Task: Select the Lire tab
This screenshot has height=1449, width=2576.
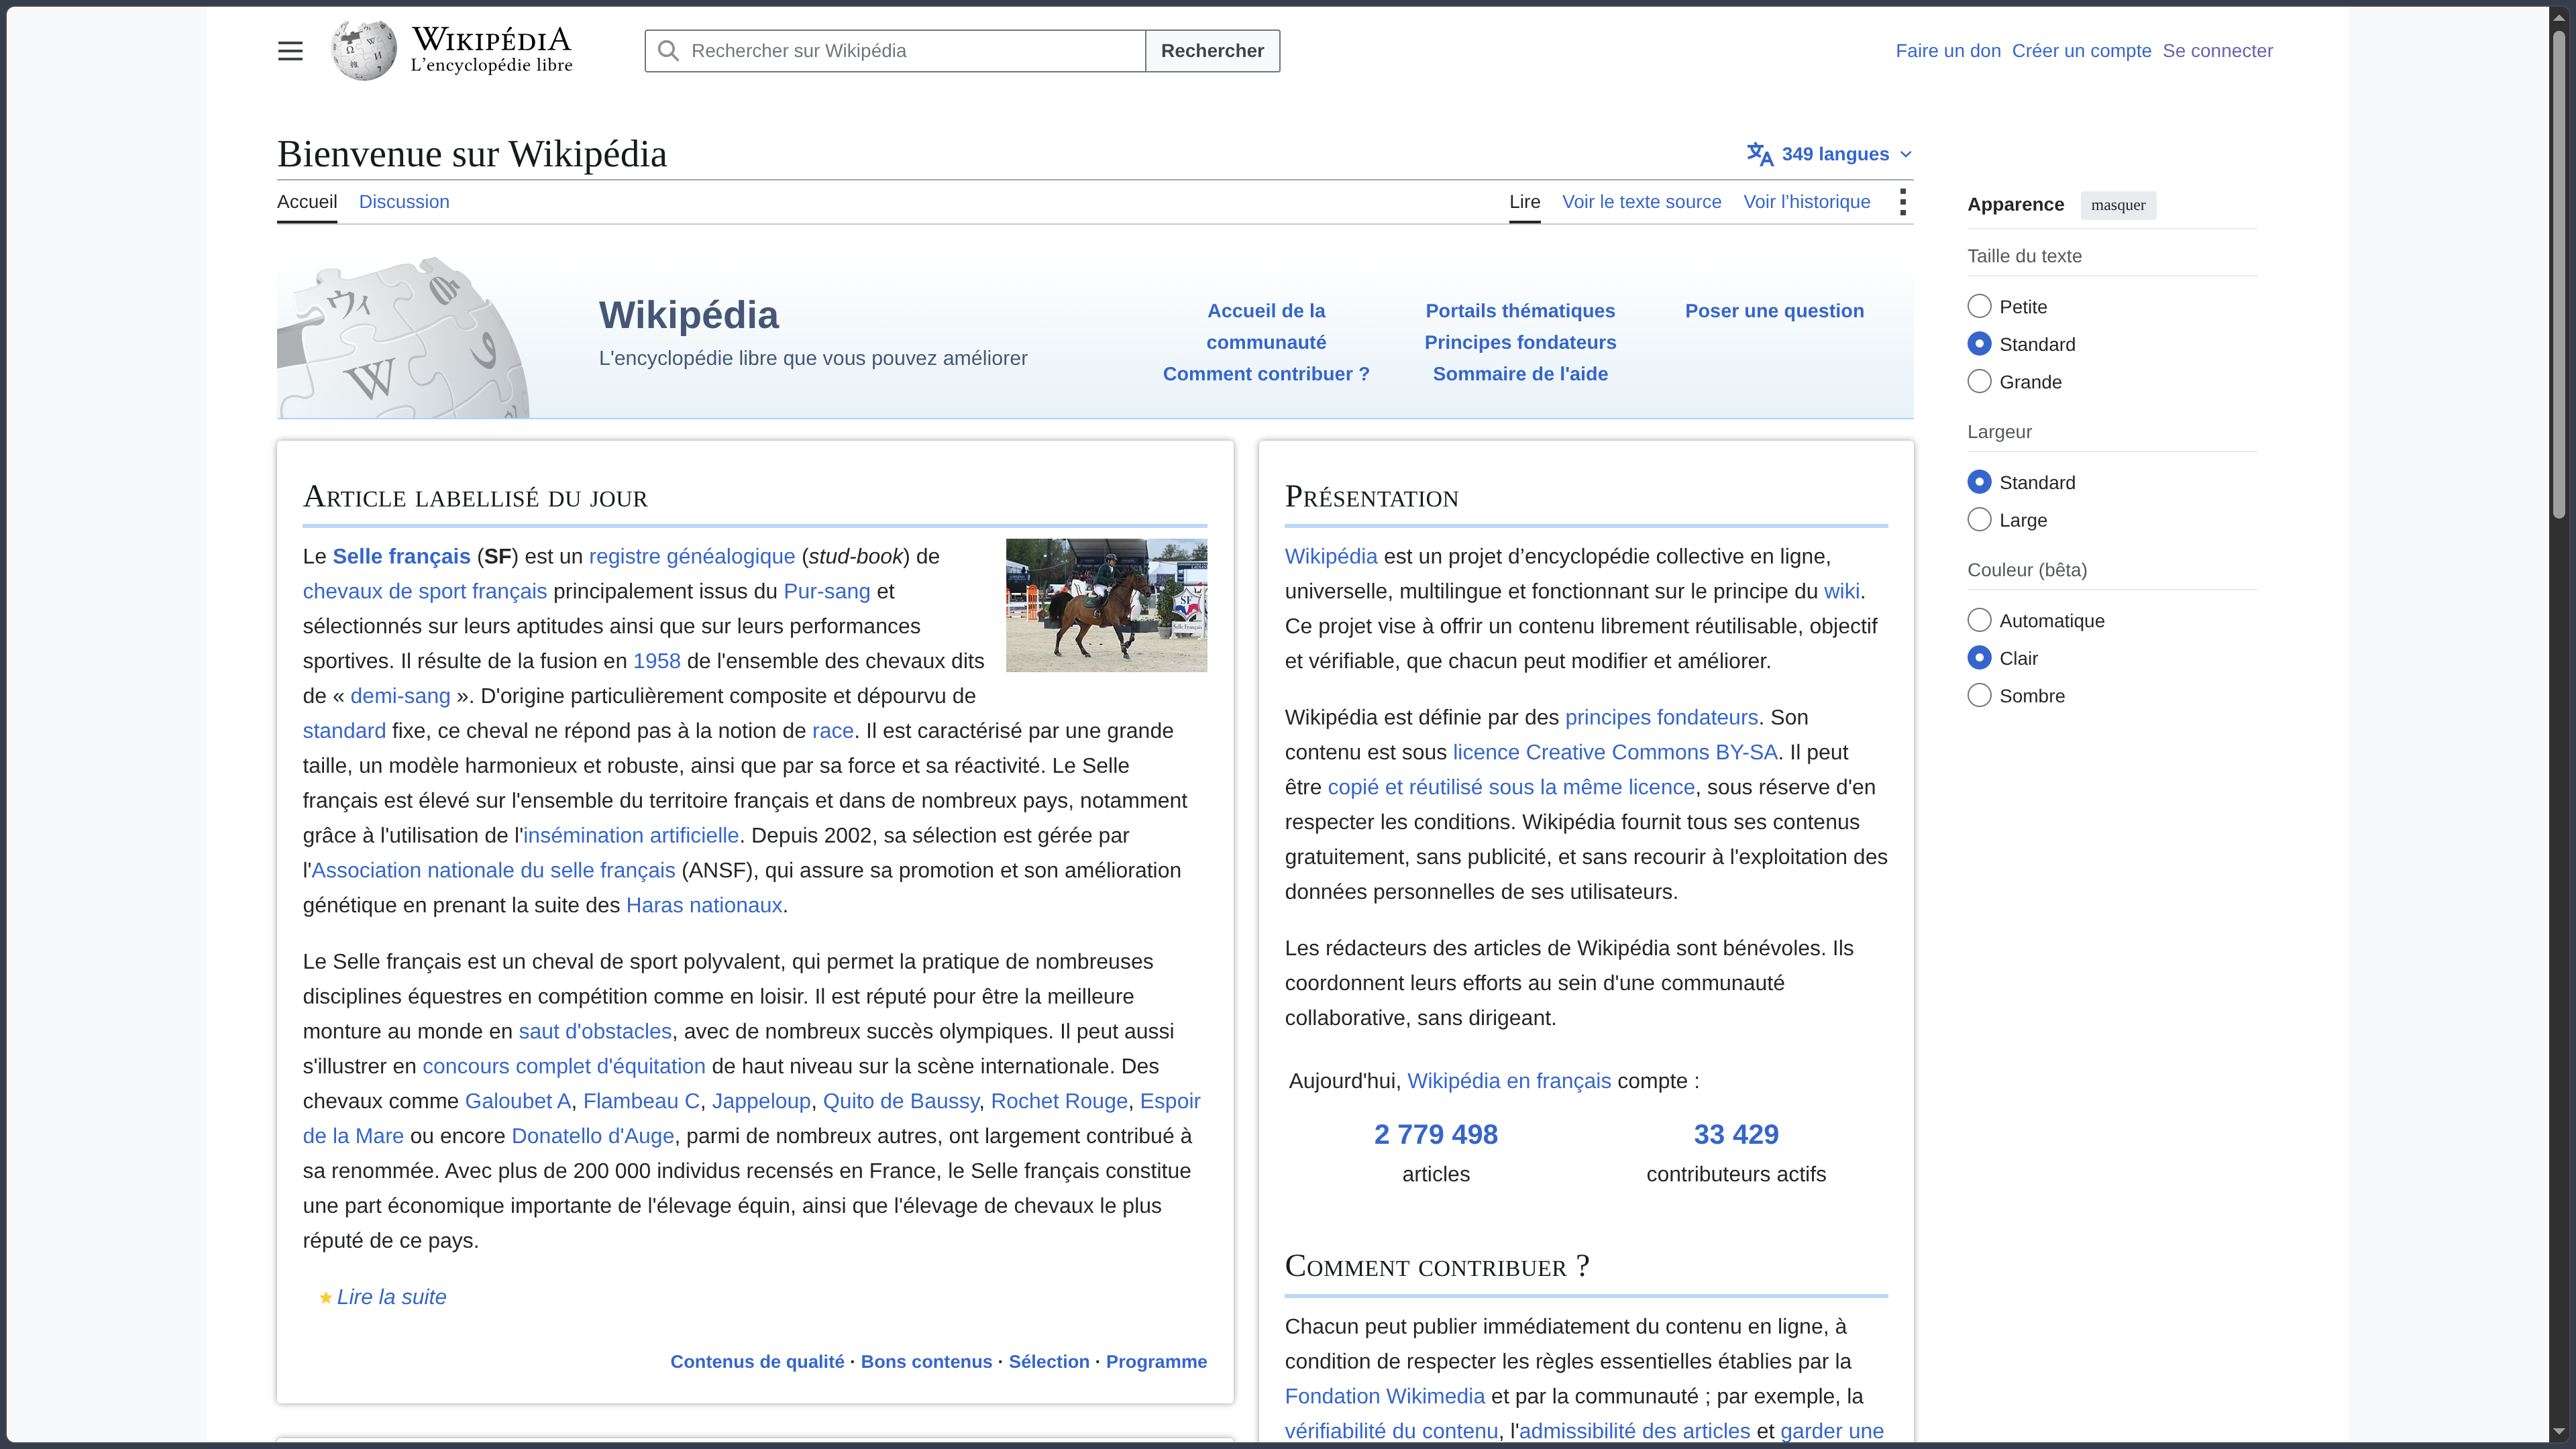Action: click(1524, 202)
